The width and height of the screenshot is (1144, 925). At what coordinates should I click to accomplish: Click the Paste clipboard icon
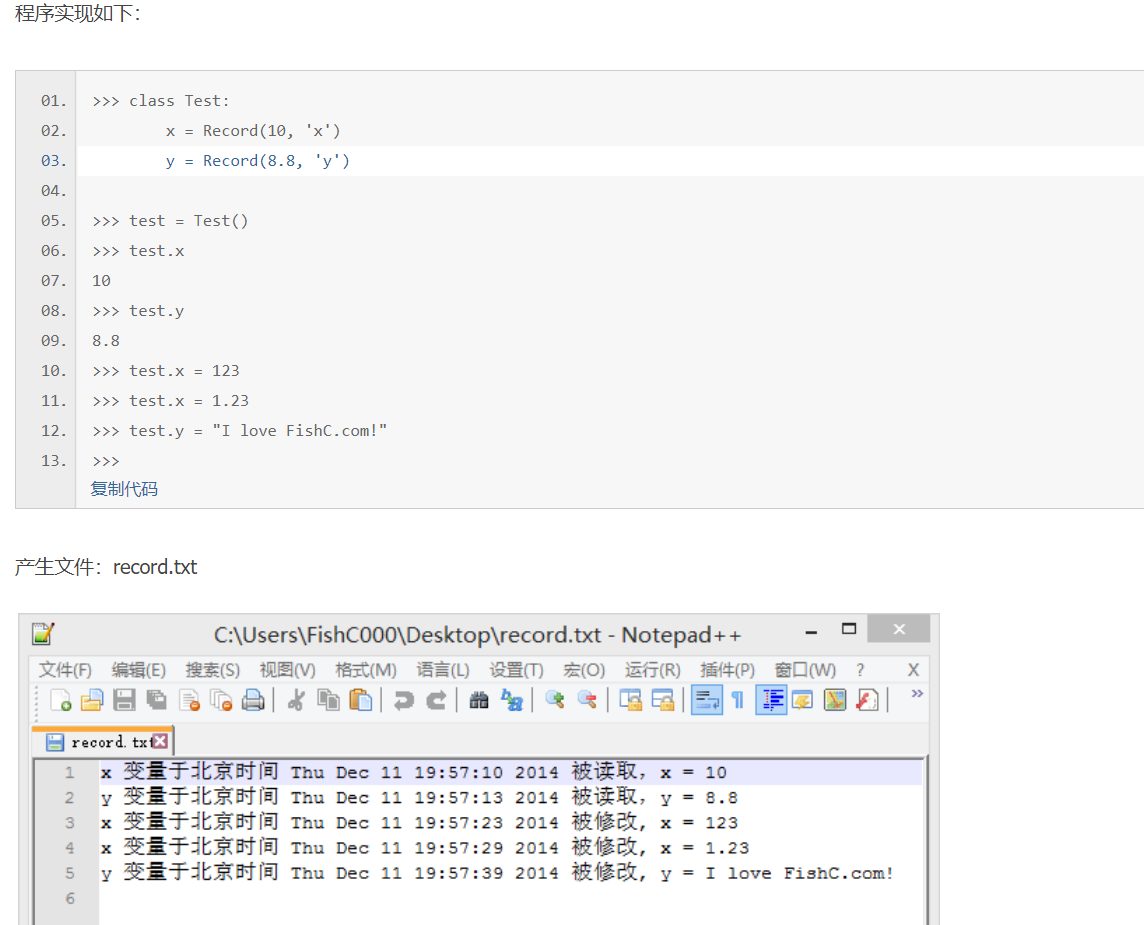point(360,700)
